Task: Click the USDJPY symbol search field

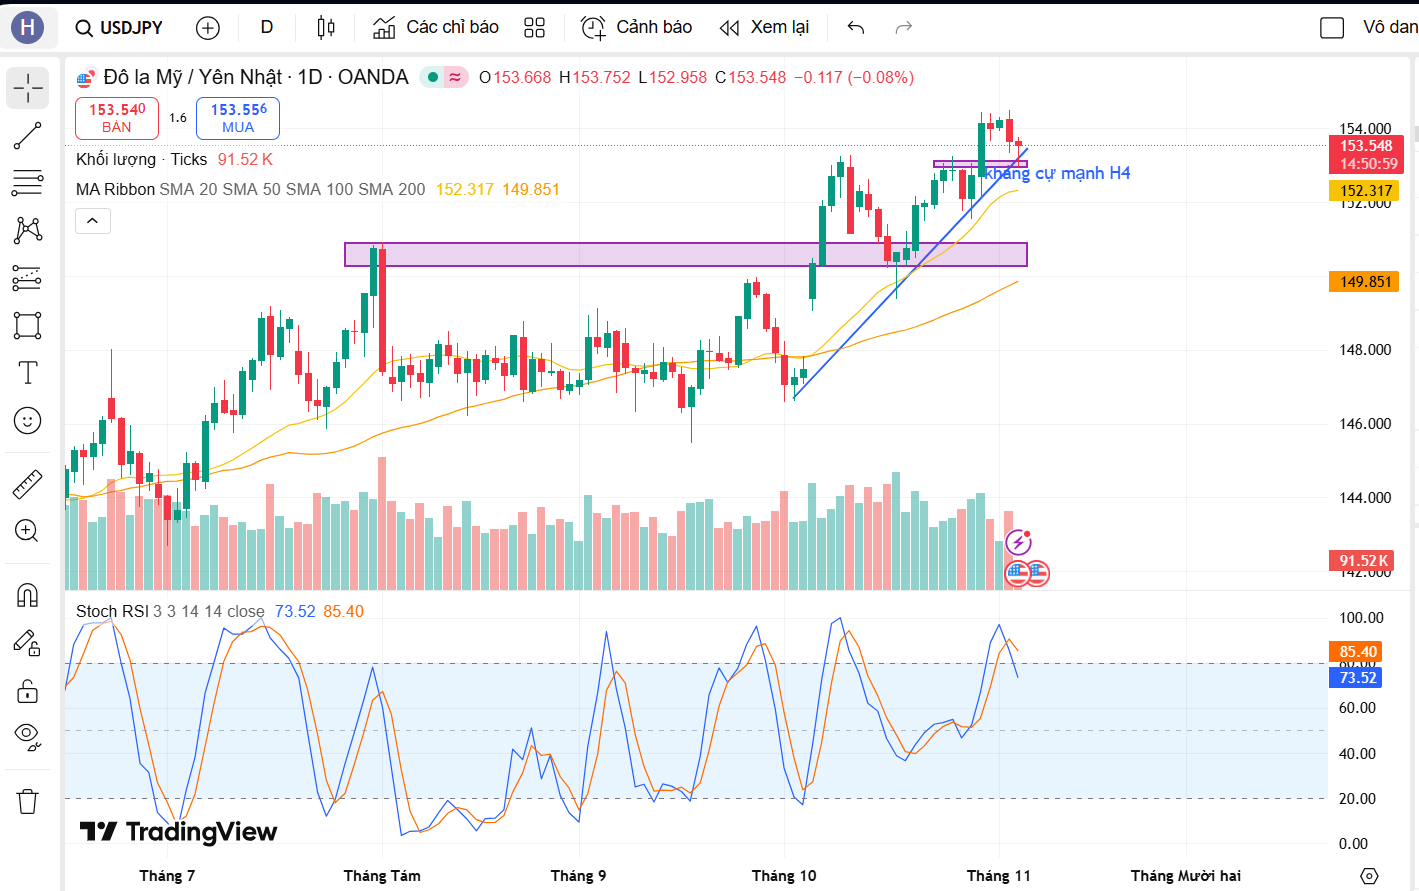Action: (x=120, y=28)
